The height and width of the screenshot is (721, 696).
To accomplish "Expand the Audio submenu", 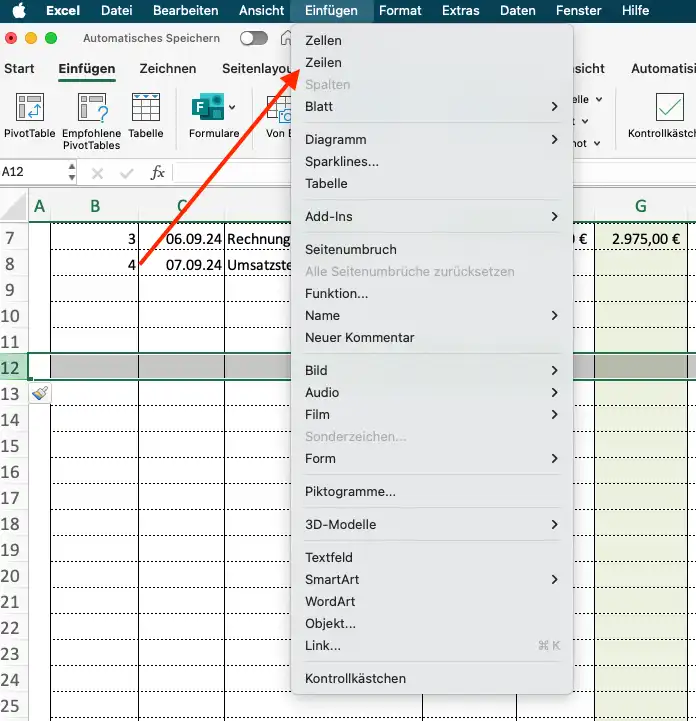I will pyautogui.click(x=554, y=392).
